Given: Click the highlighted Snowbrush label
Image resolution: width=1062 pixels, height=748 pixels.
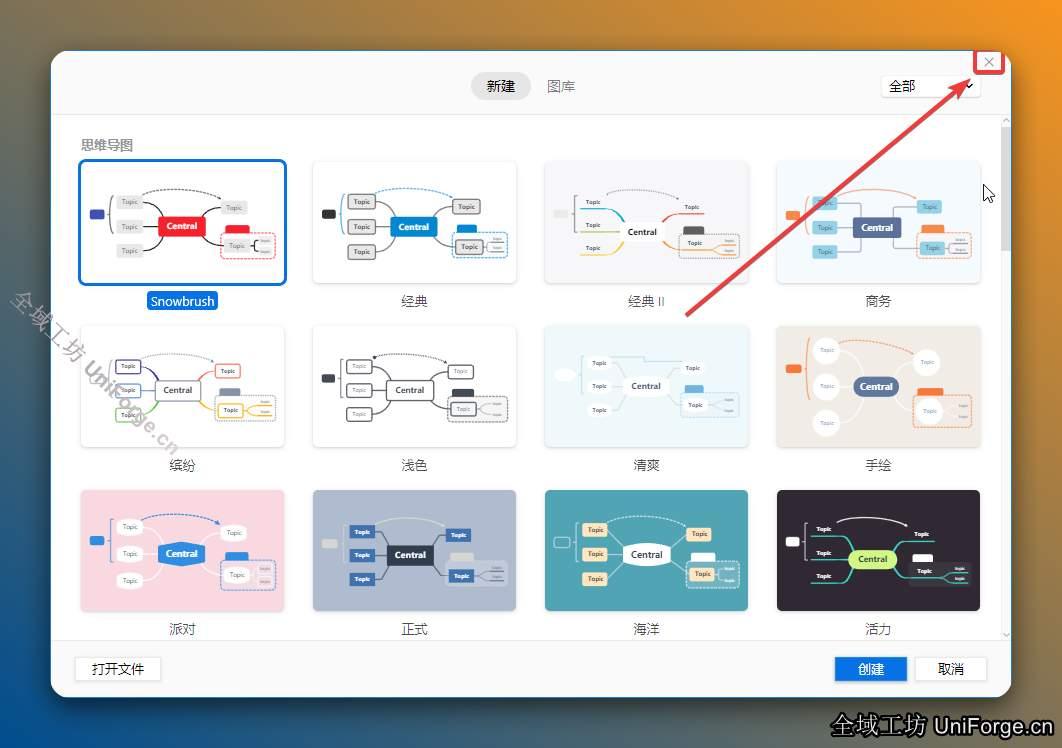Looking at the screenshot, I should 182,301.
